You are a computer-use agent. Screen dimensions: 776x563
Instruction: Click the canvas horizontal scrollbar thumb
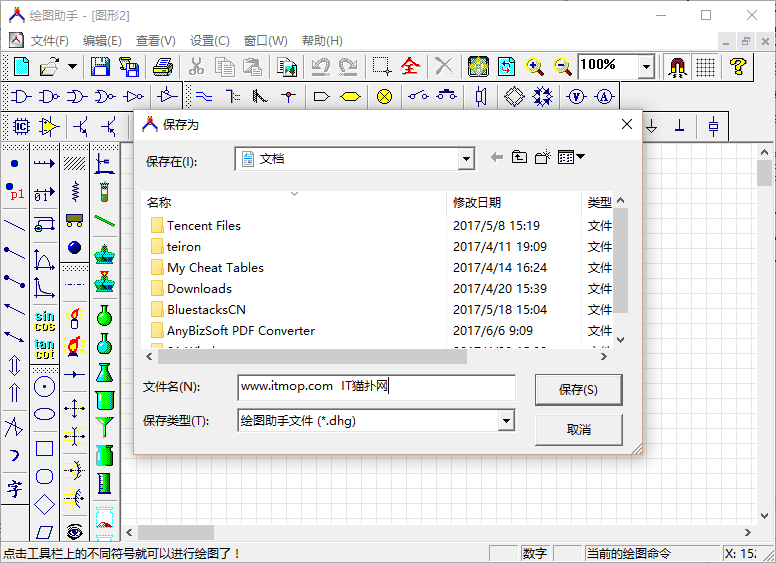176,532
